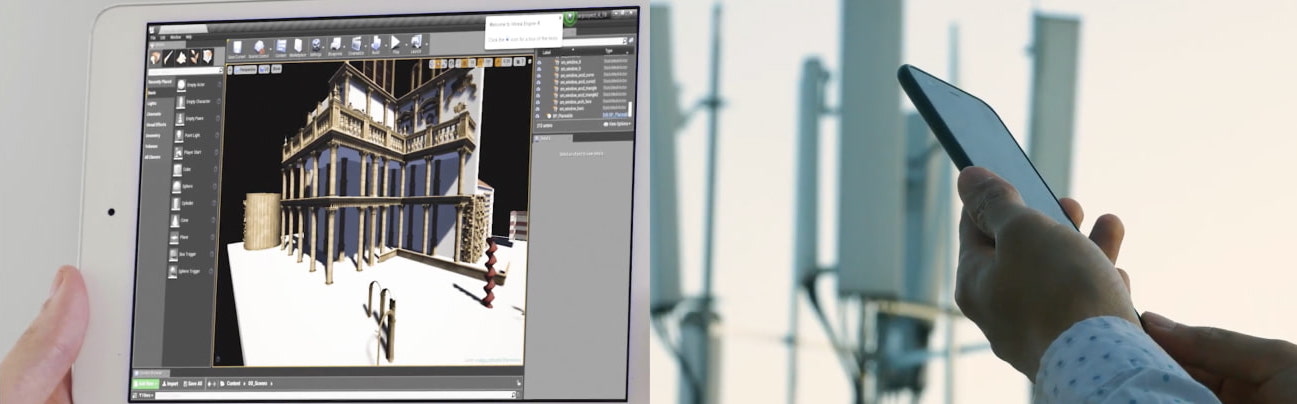Open the Filters dropdown in Content Browser
The height and width of the screenshot is (404, 1297).
[145, 396]
